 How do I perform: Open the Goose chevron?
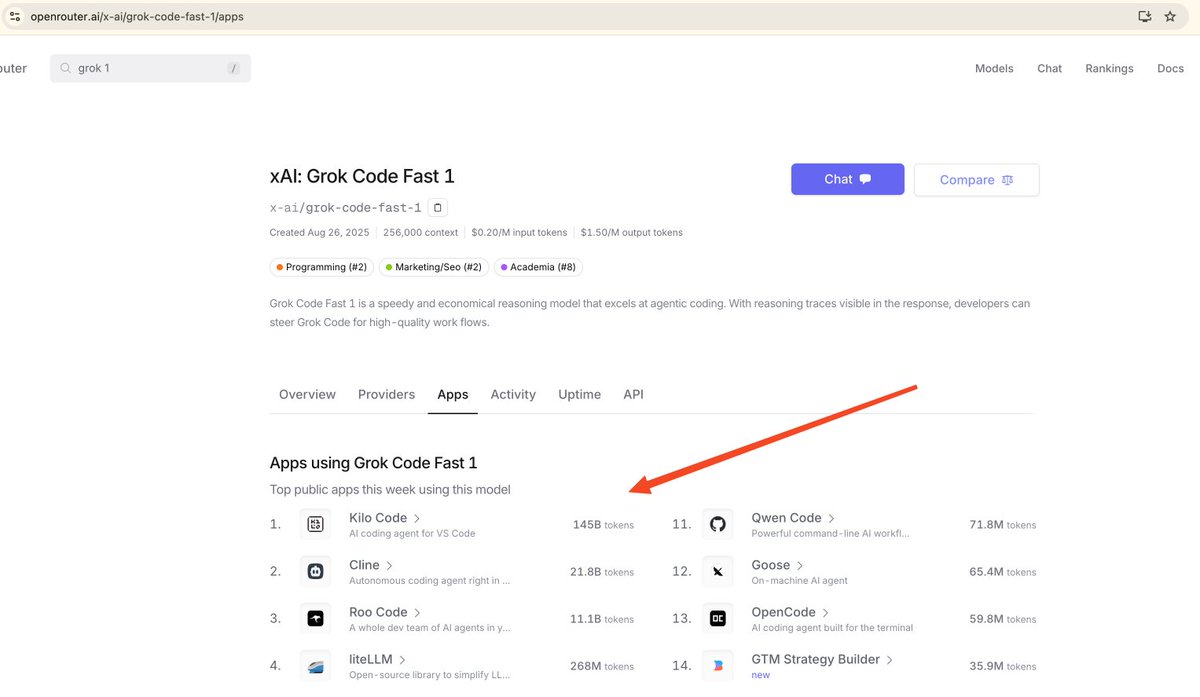[800, 565]
